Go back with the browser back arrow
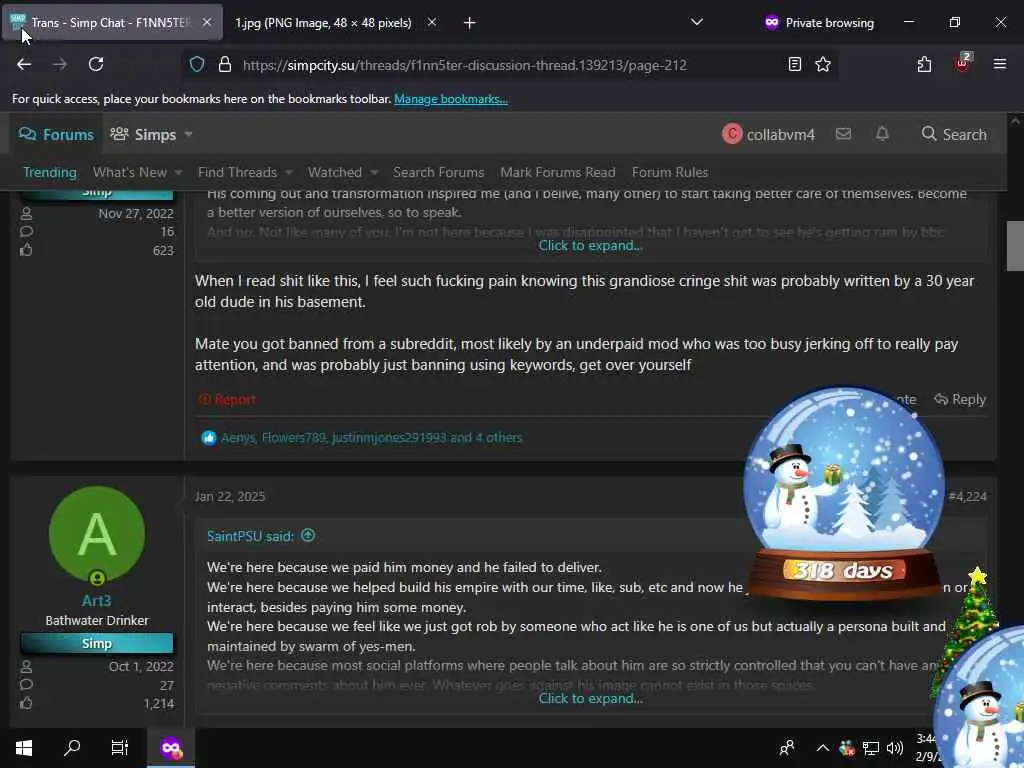Viewport: 1024px width, 768px height. [24, 64]
